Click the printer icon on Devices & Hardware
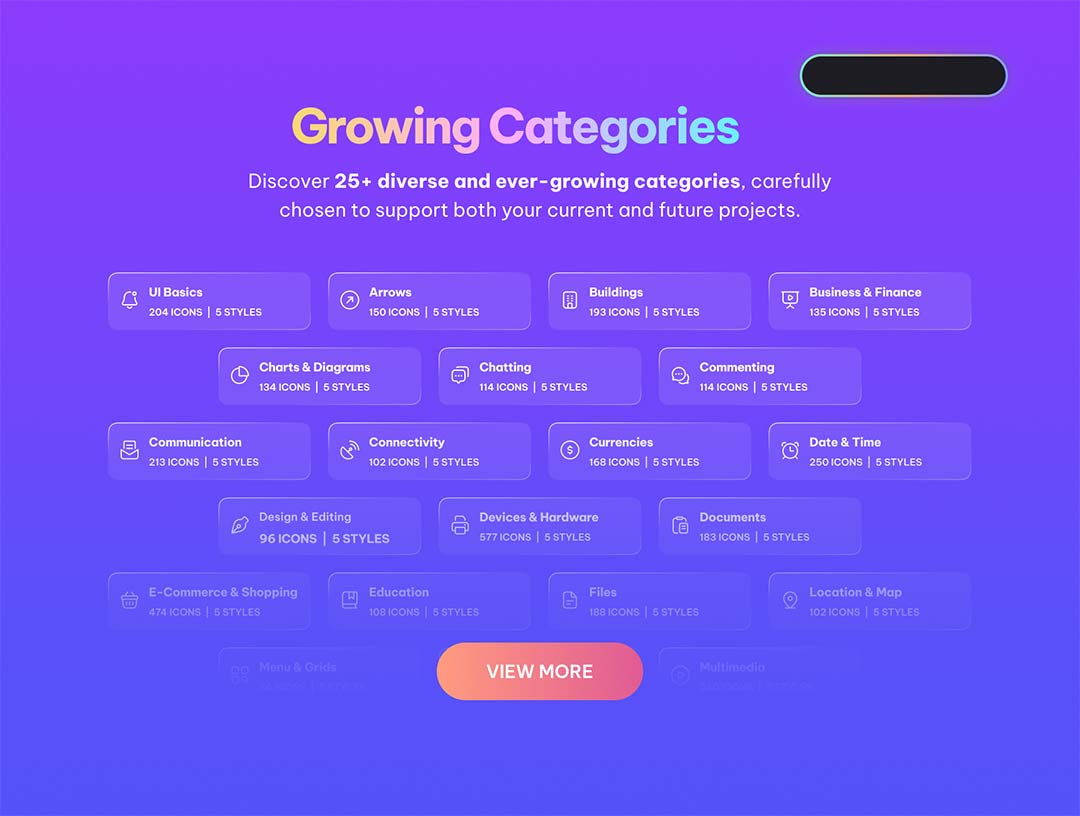Screen dimensions: 1080x816 click(460, 526)
